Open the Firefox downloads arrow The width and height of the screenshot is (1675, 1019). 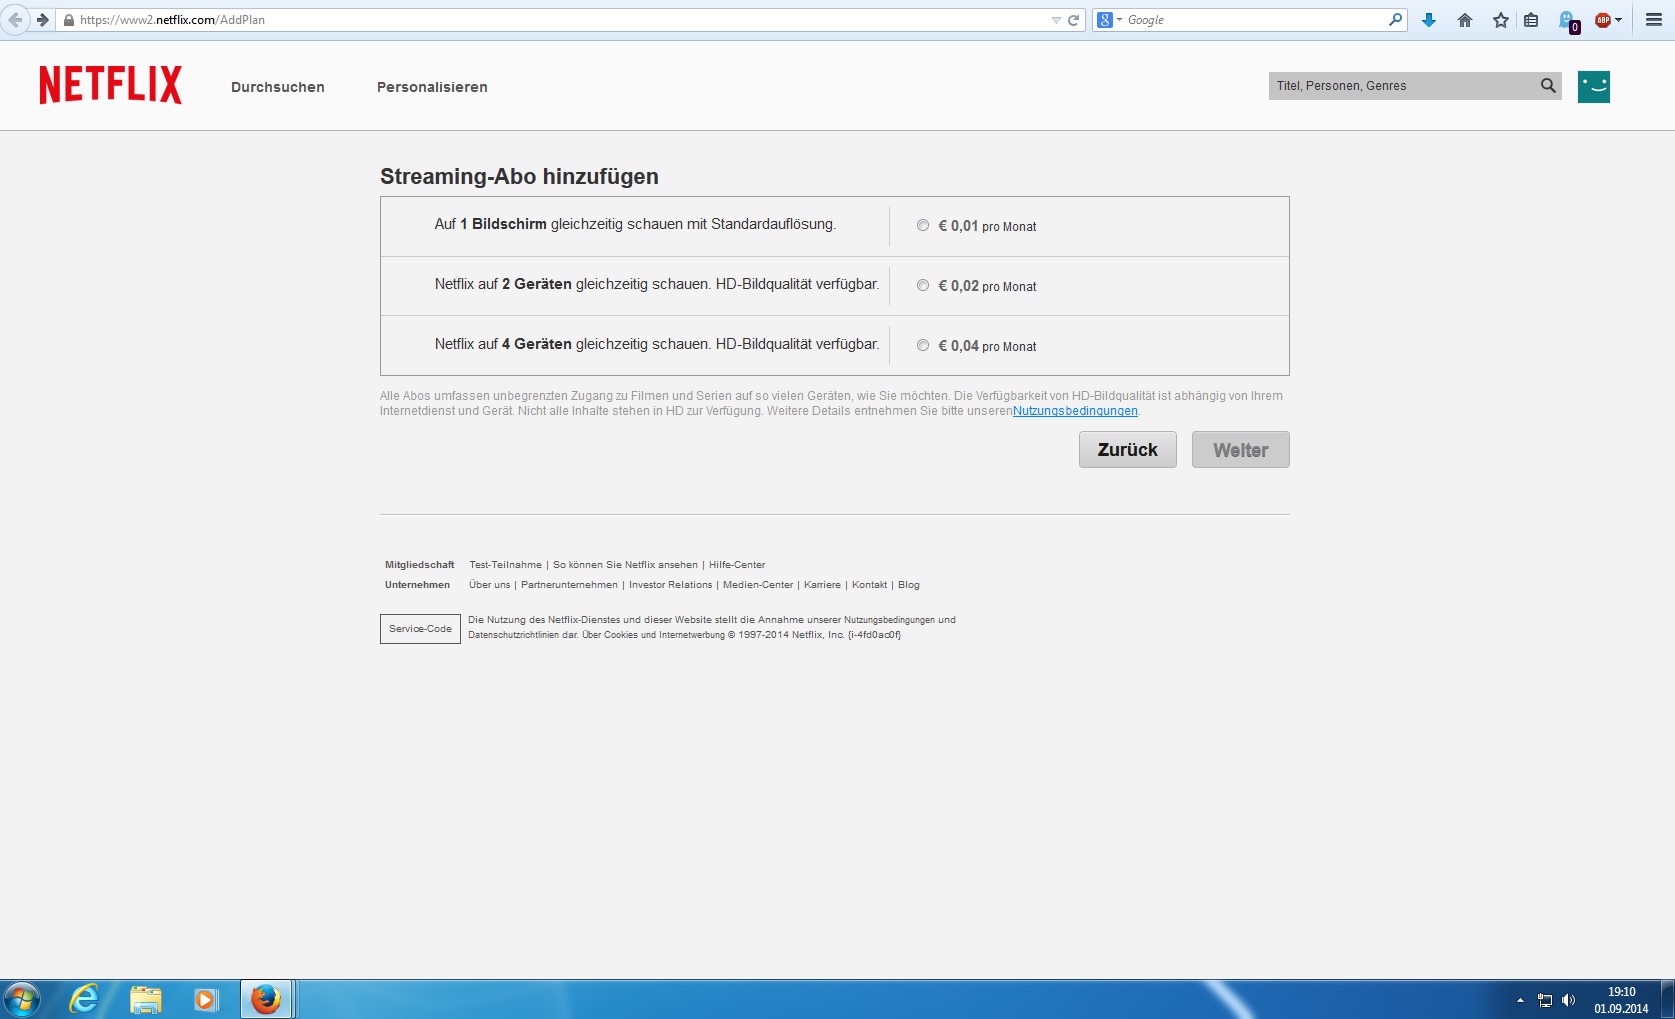(x=1429, y=20)
